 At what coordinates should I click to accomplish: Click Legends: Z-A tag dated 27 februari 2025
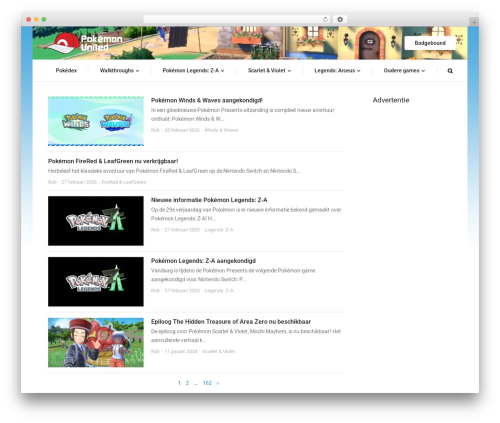coord(219,230)
